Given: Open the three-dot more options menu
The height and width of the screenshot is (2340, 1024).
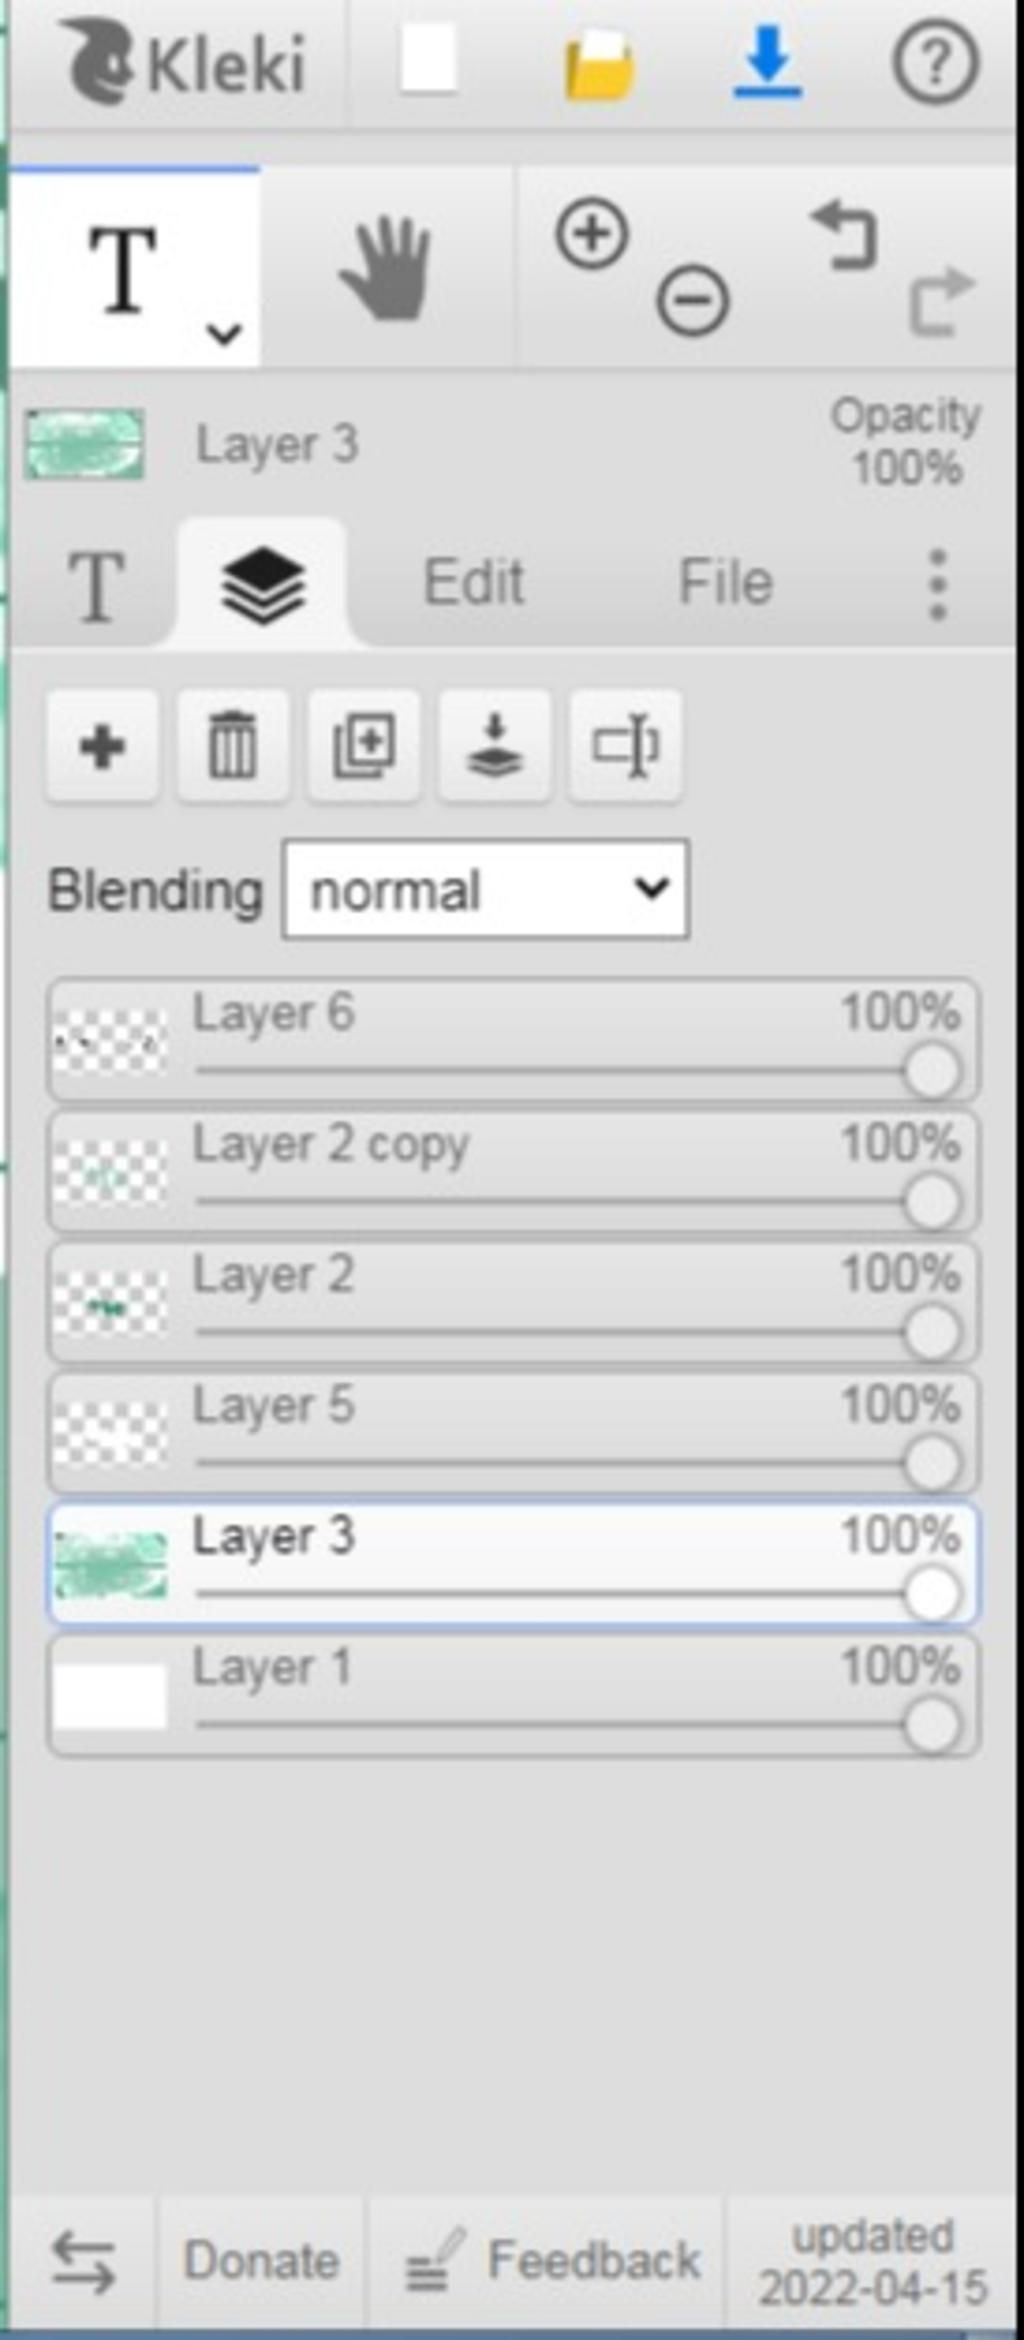Looking at the screenshot, I should (x=937, y=584).
